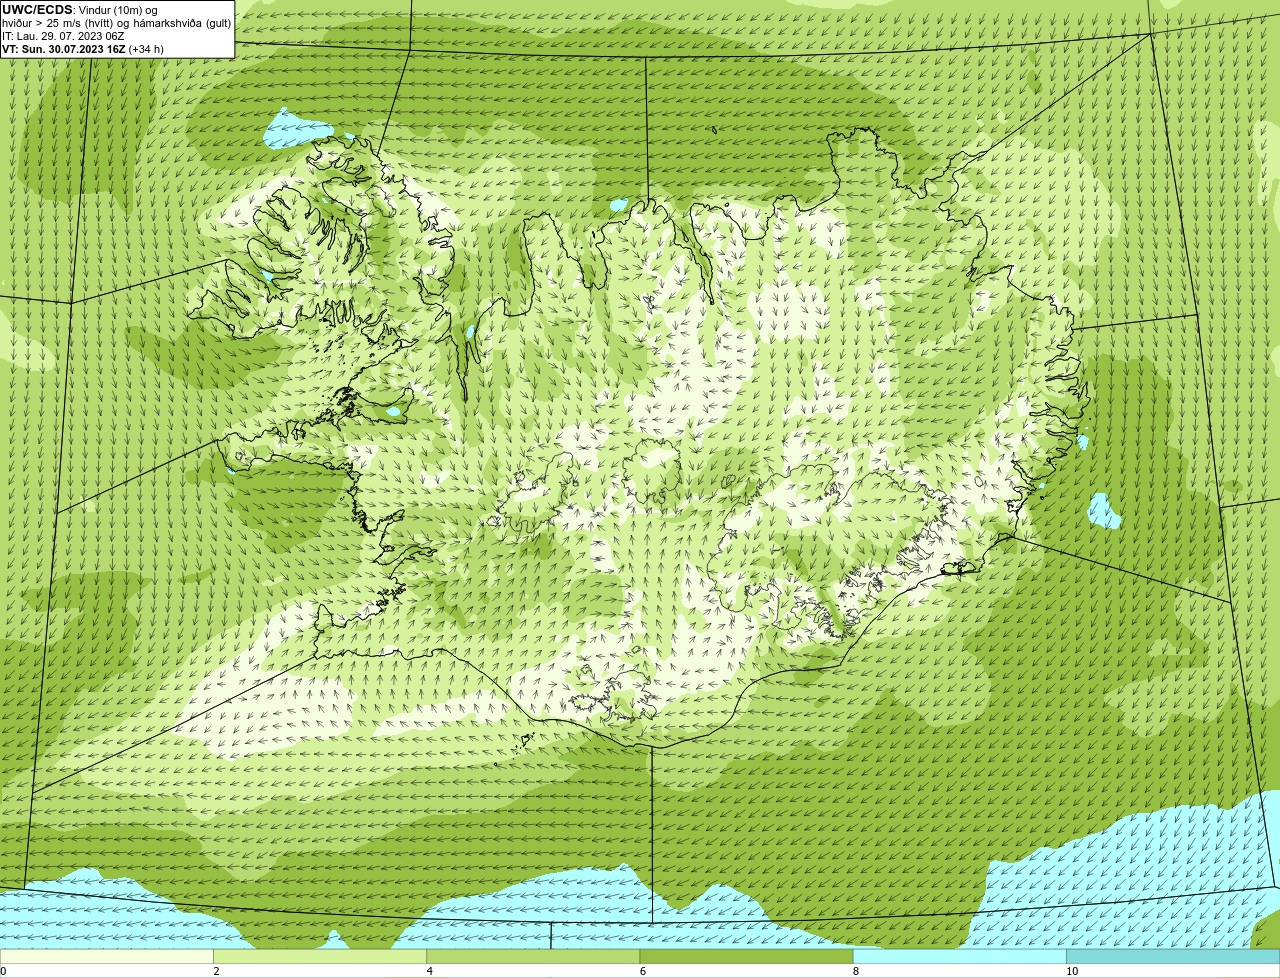Click the legend scale label '0'
The width and height of the screenshot is (1280, 978).
pos(3,971)
